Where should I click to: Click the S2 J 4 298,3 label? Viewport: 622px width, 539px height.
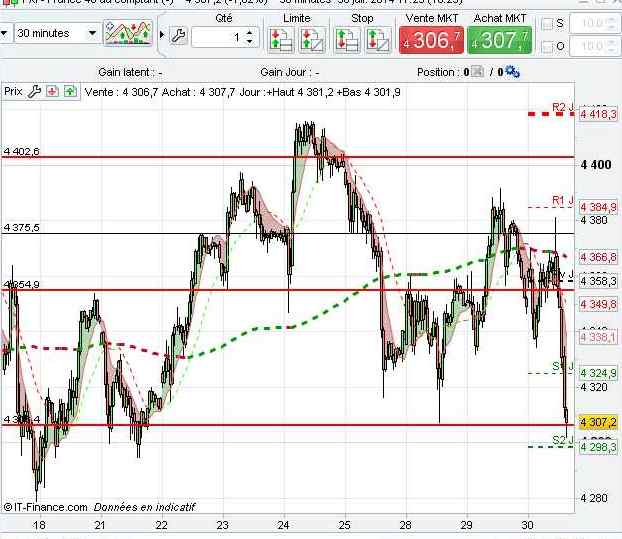coord(598,447)
